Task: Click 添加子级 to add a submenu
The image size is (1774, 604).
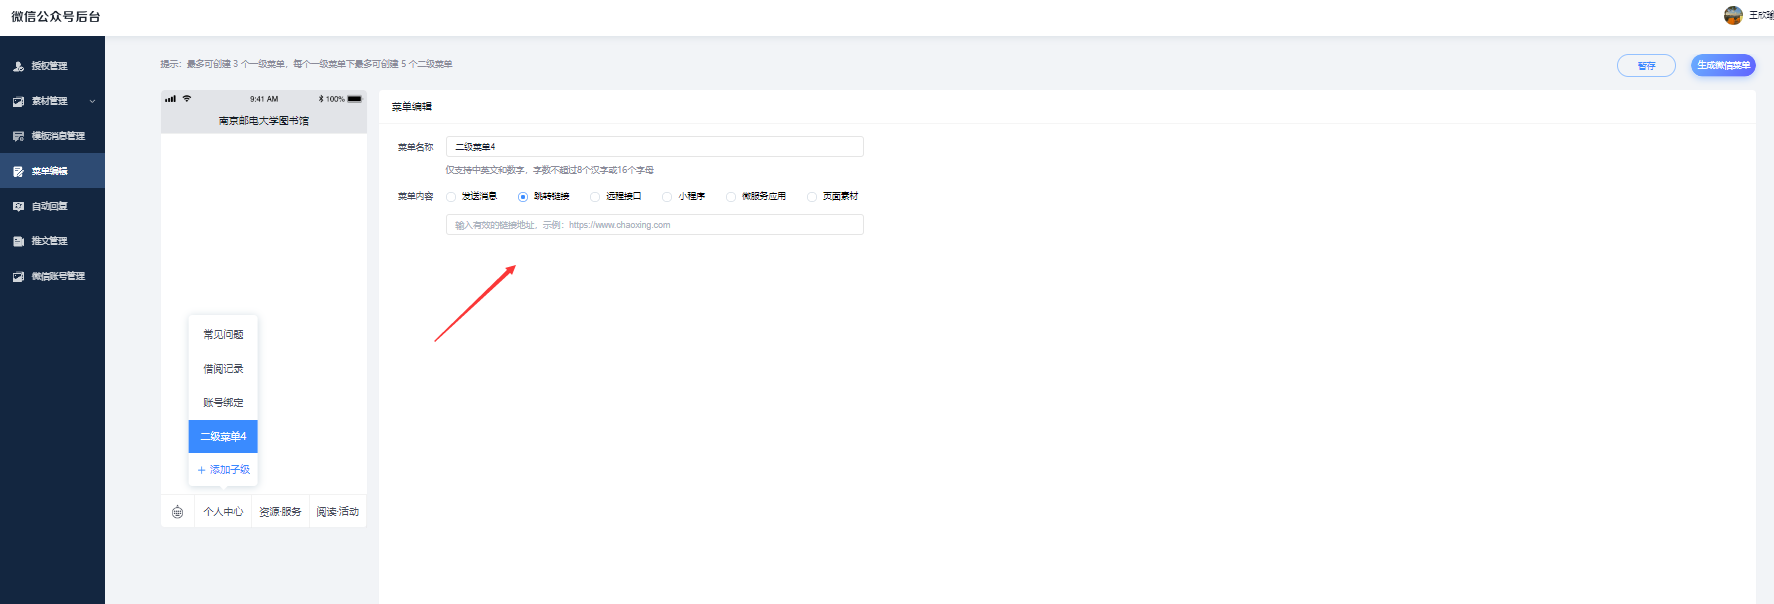Action: (x=223, y=470)
